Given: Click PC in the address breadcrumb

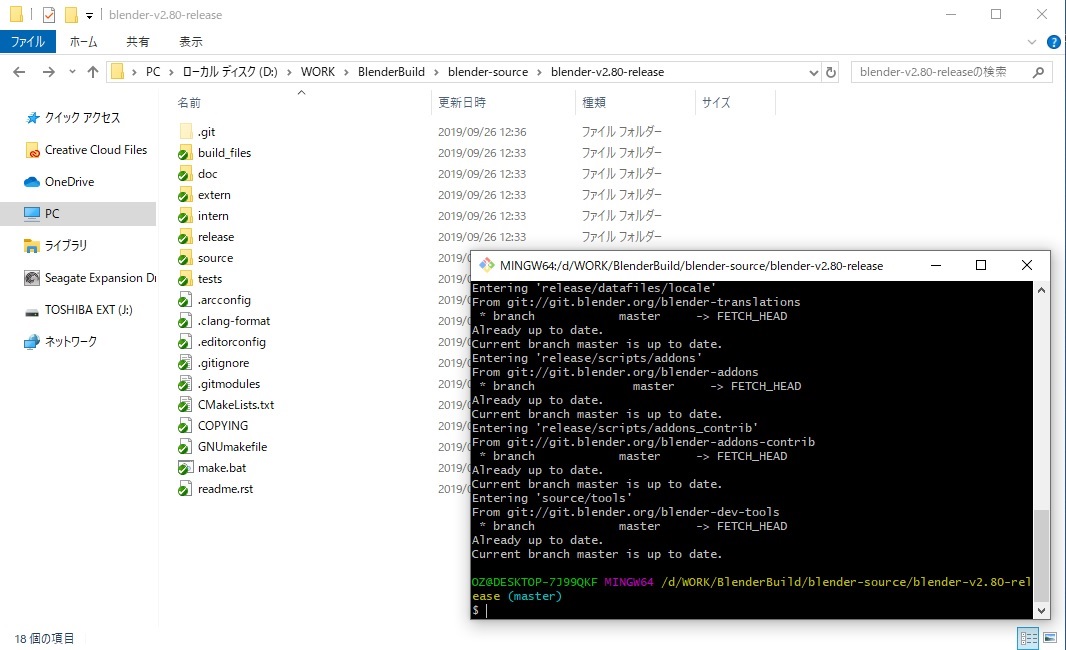Looking at the screenshot, I should coord(153,72).
